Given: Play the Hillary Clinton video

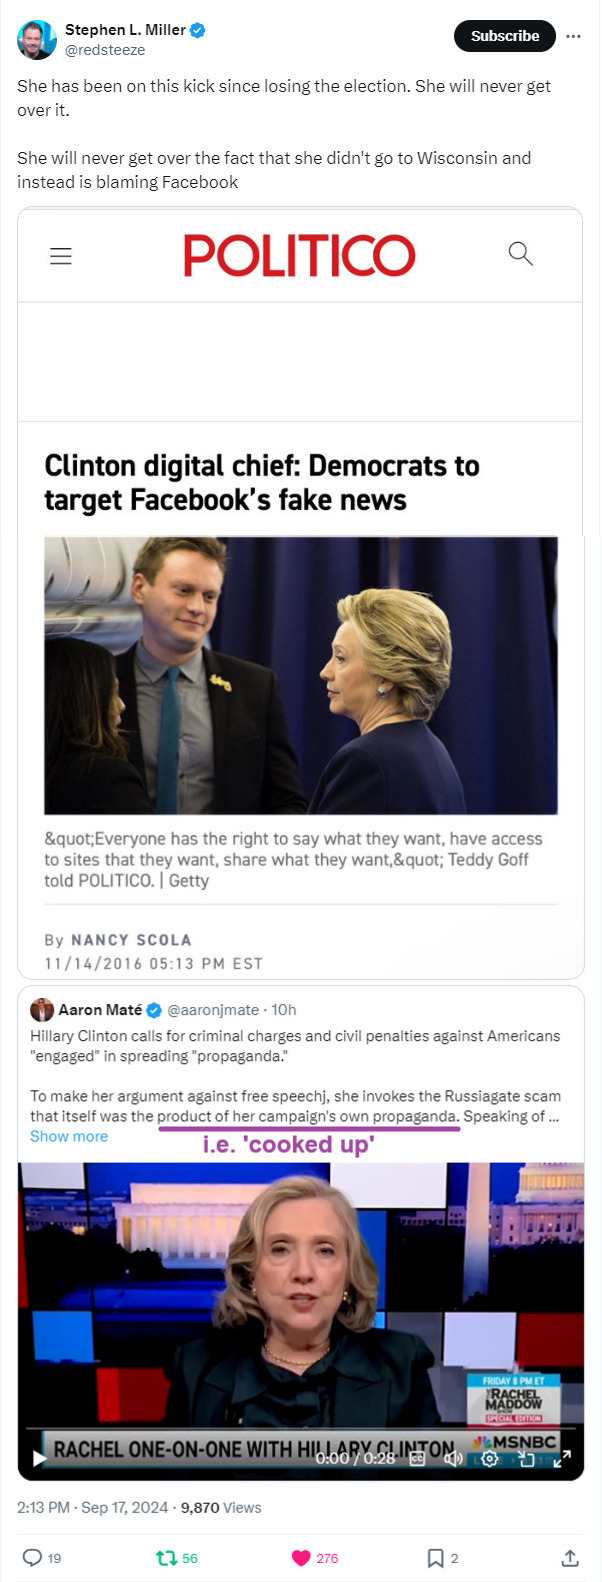Looking at the screenshot, I should point(40,1458).
